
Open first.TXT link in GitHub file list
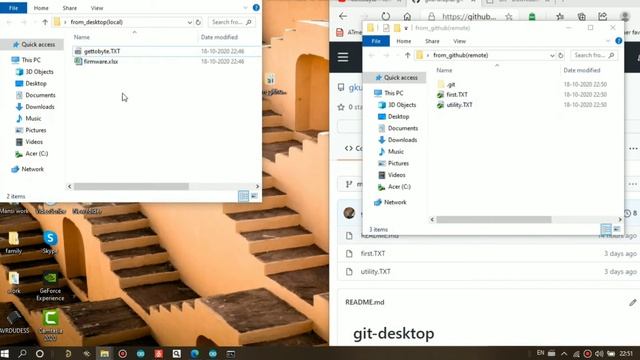click(x=373, y=253)
